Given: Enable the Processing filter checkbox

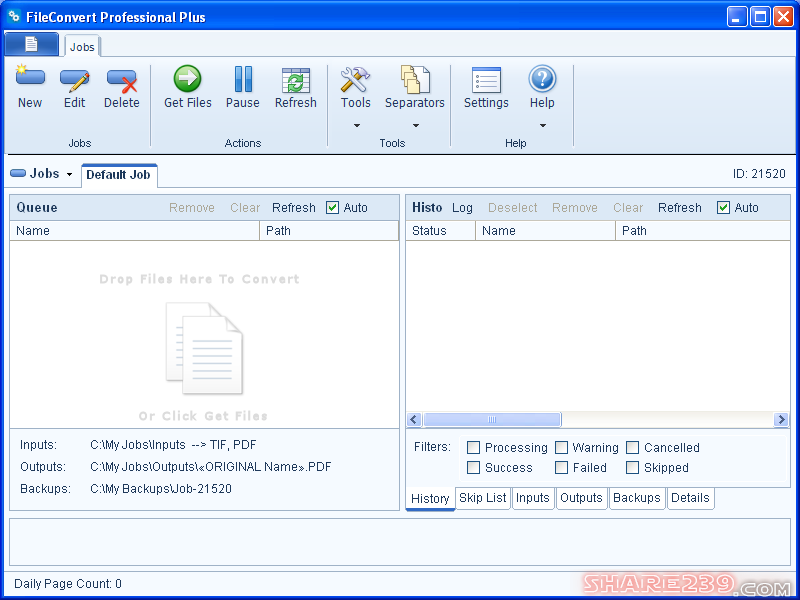Looking at the screenshot, I should click(x=473, y=447).
